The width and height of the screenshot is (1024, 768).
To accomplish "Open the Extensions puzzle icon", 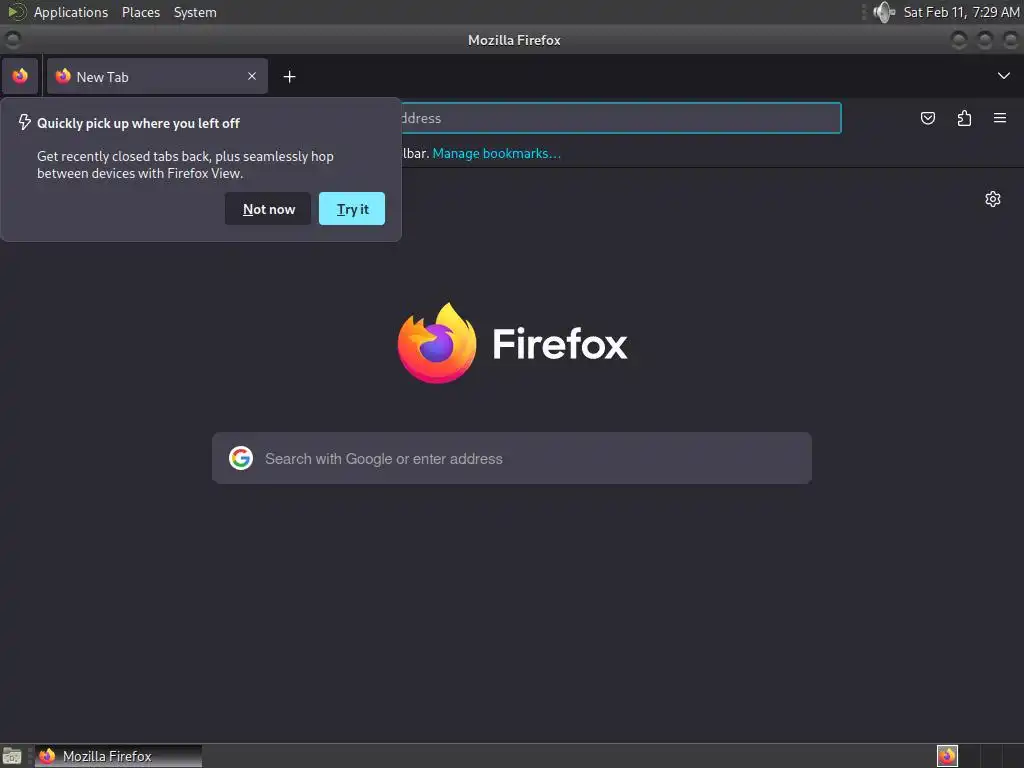I will [964, 118].
